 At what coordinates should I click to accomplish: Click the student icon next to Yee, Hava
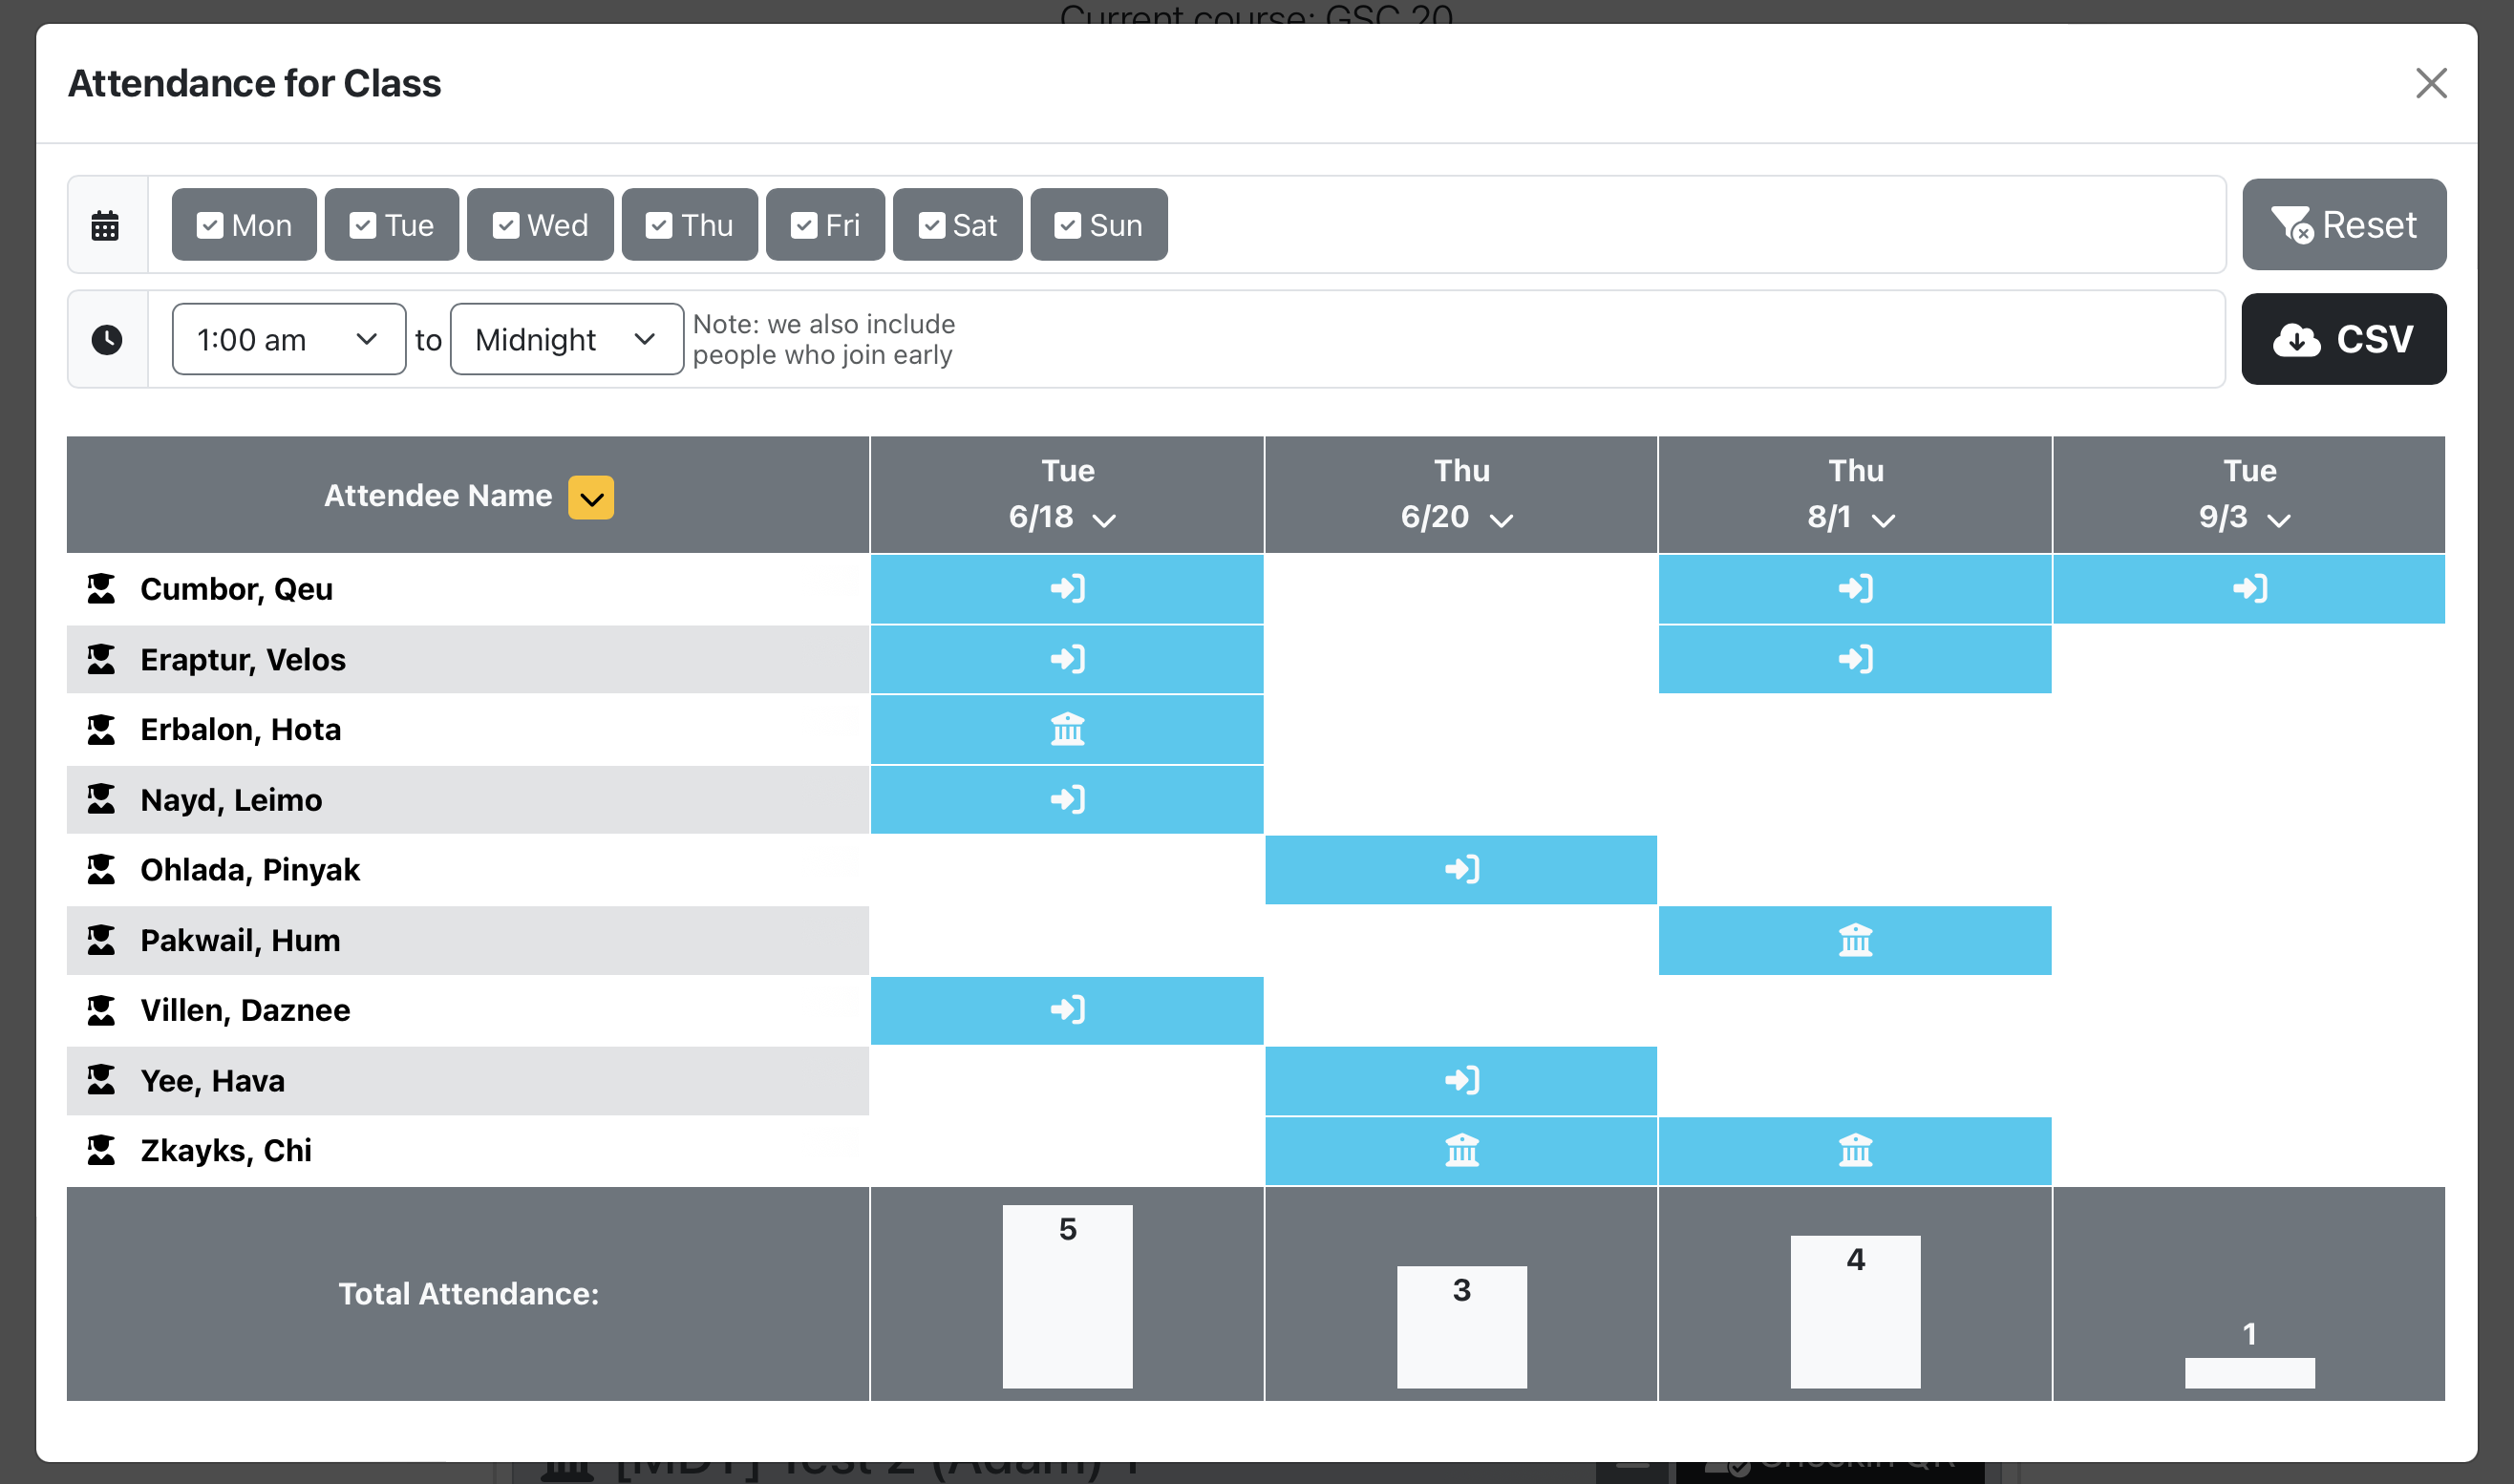(101, 1080)
